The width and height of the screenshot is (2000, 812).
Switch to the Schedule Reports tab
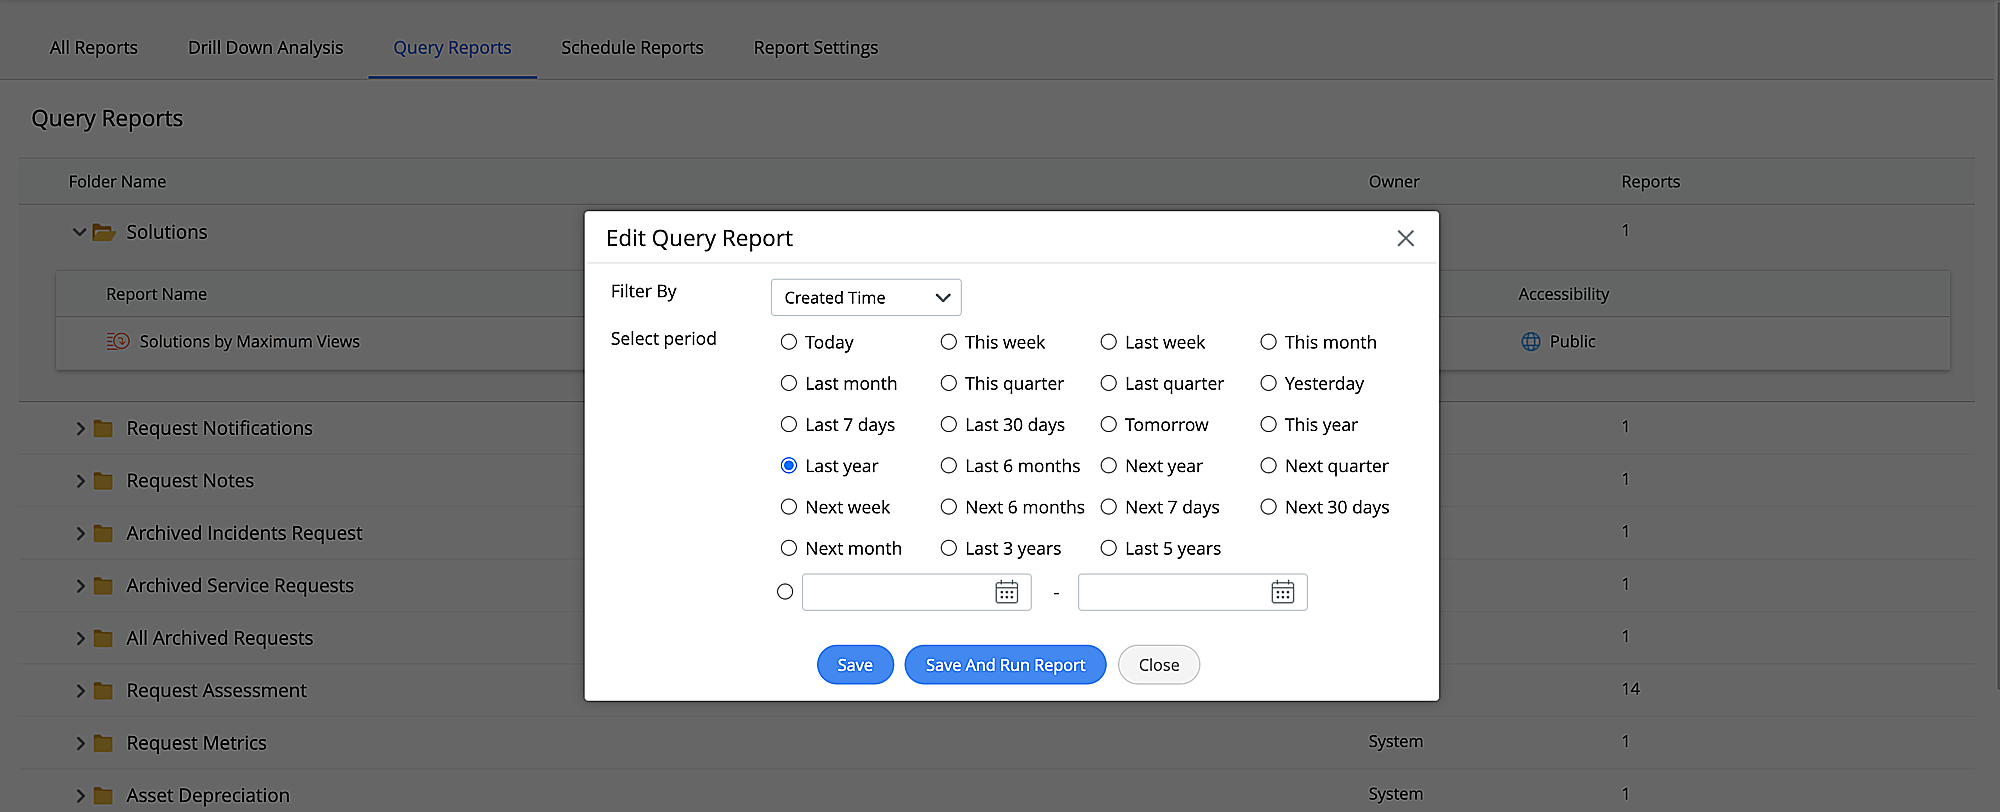coord(632,48)
